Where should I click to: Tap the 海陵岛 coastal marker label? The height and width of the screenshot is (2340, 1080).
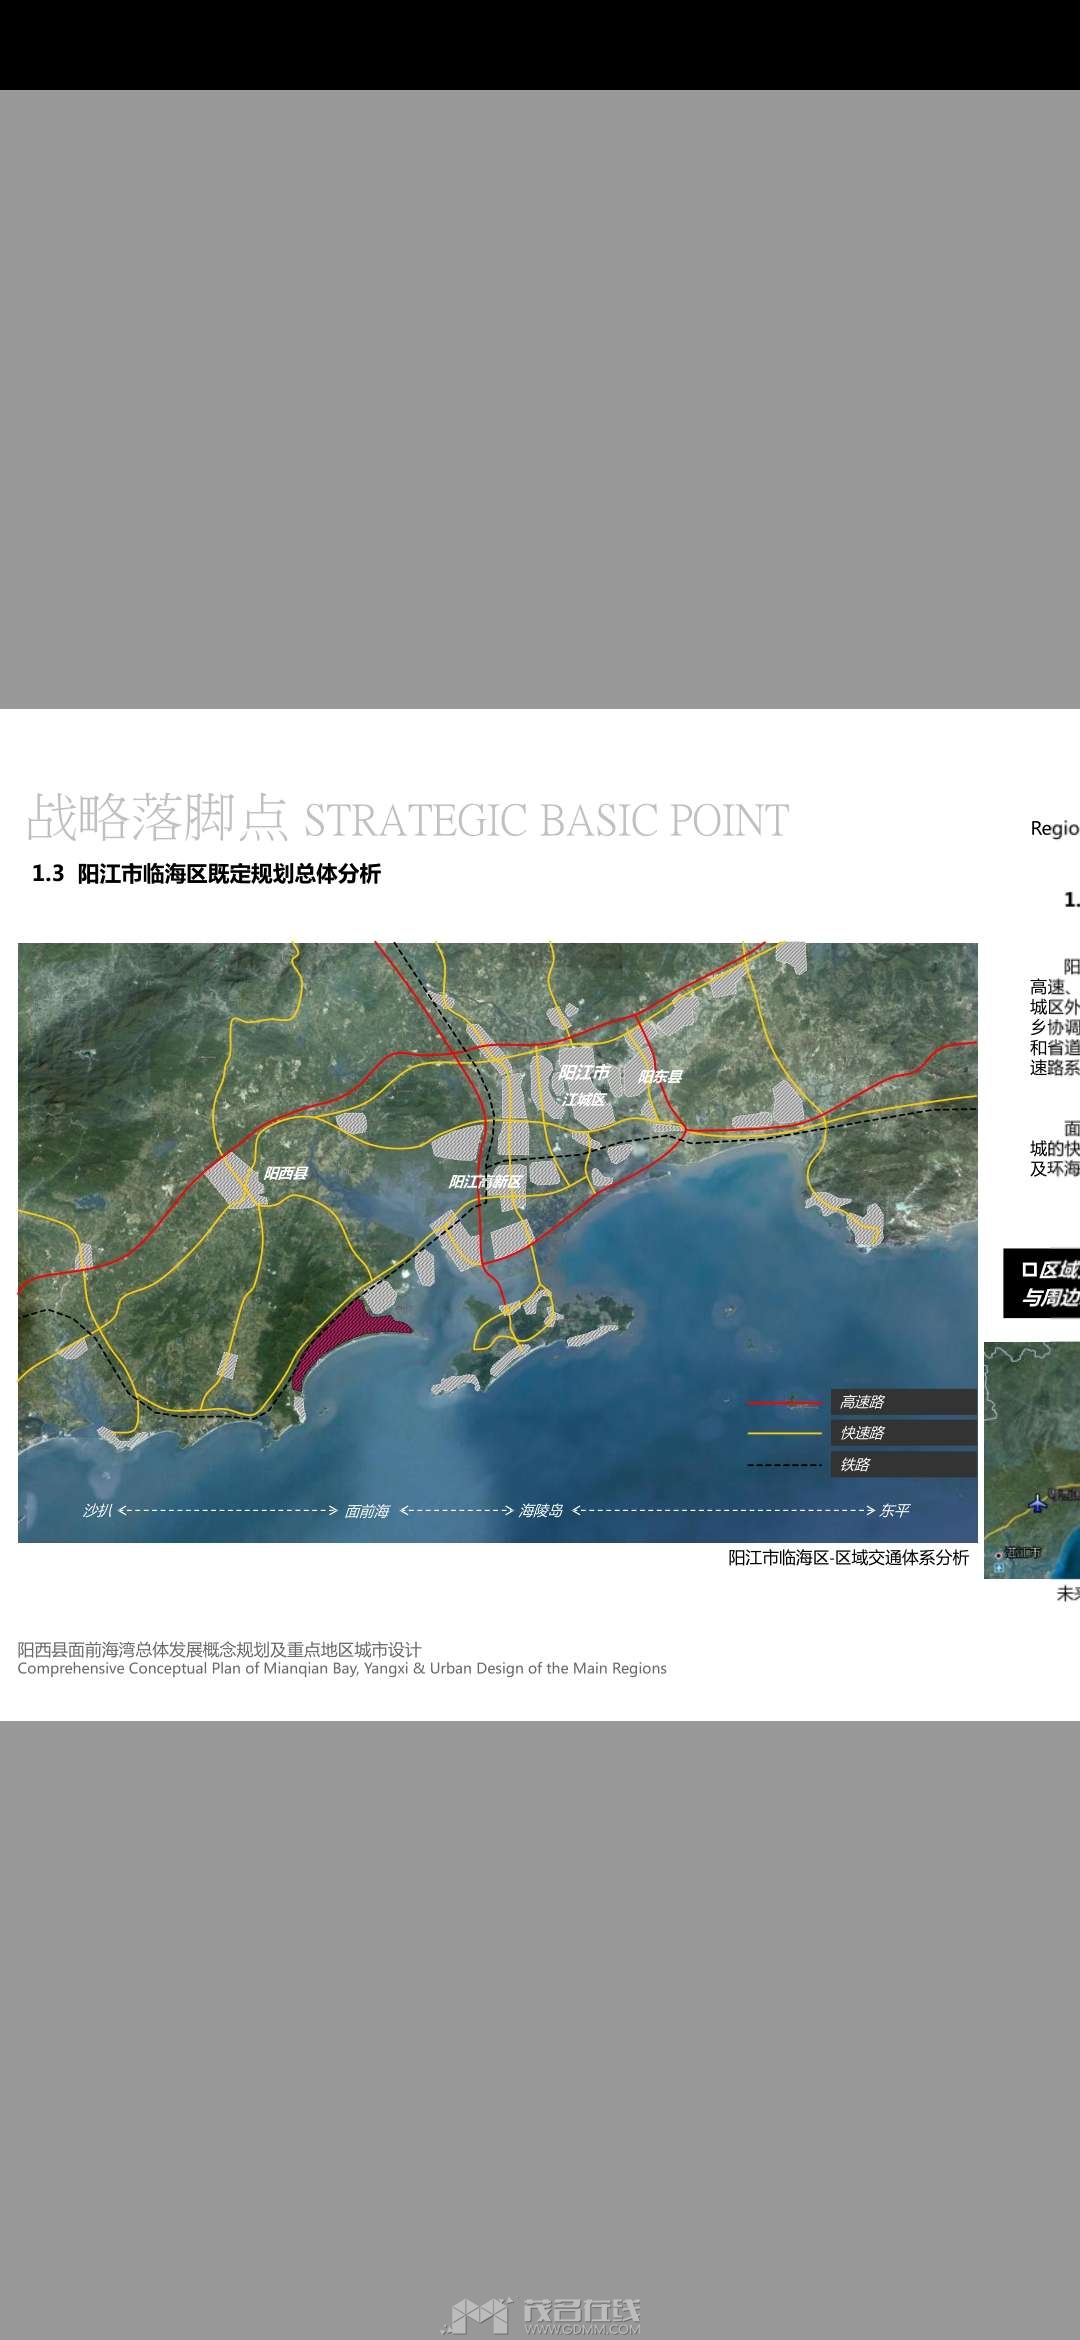pyautogui.click(x=541, y=1510)
